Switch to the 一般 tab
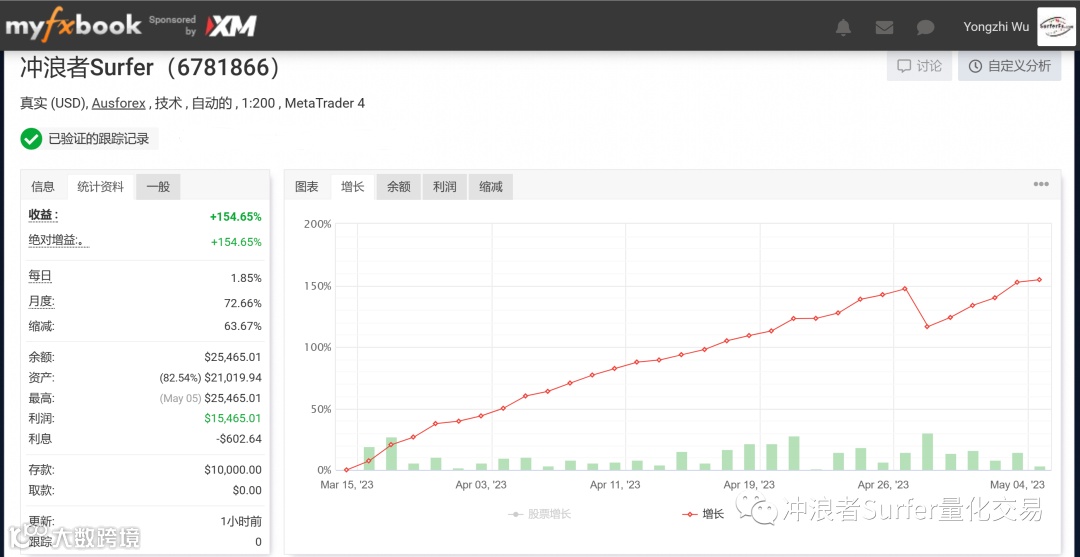 (158, 187)
